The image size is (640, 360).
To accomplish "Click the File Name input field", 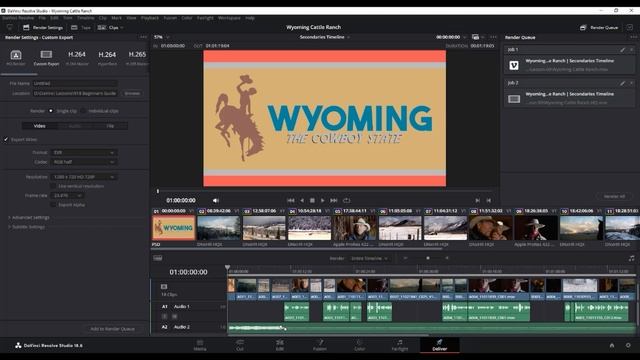I will [x=75, y=83].
